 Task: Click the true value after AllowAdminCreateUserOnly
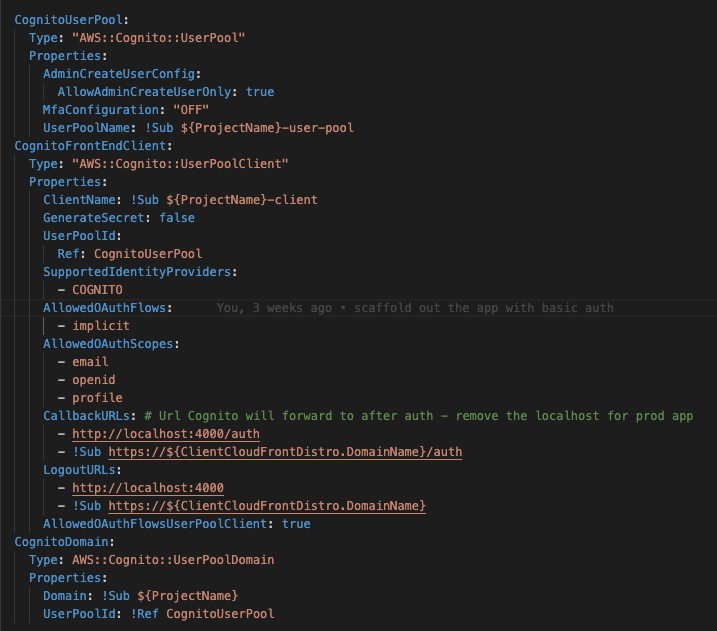pos(260,92)
